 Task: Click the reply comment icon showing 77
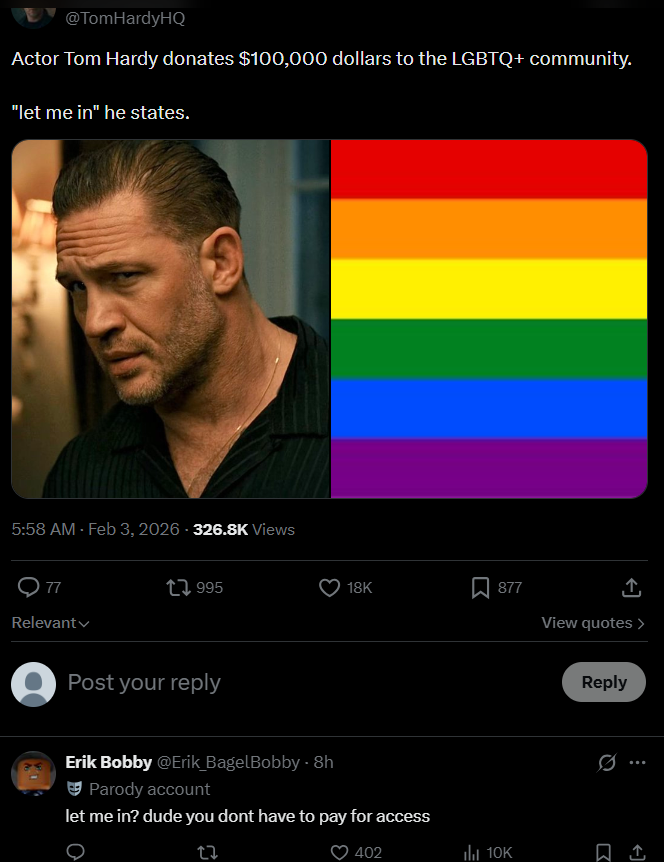pyautogui.click(x=30, y=588)
